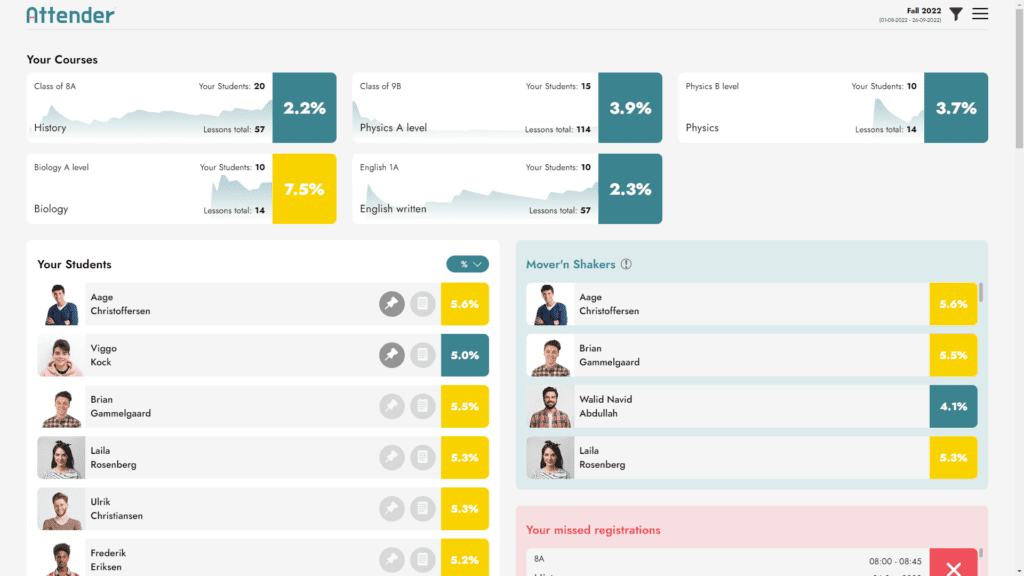
Task: Open the Fall 2022 period selector
Action: click(923, 11)
